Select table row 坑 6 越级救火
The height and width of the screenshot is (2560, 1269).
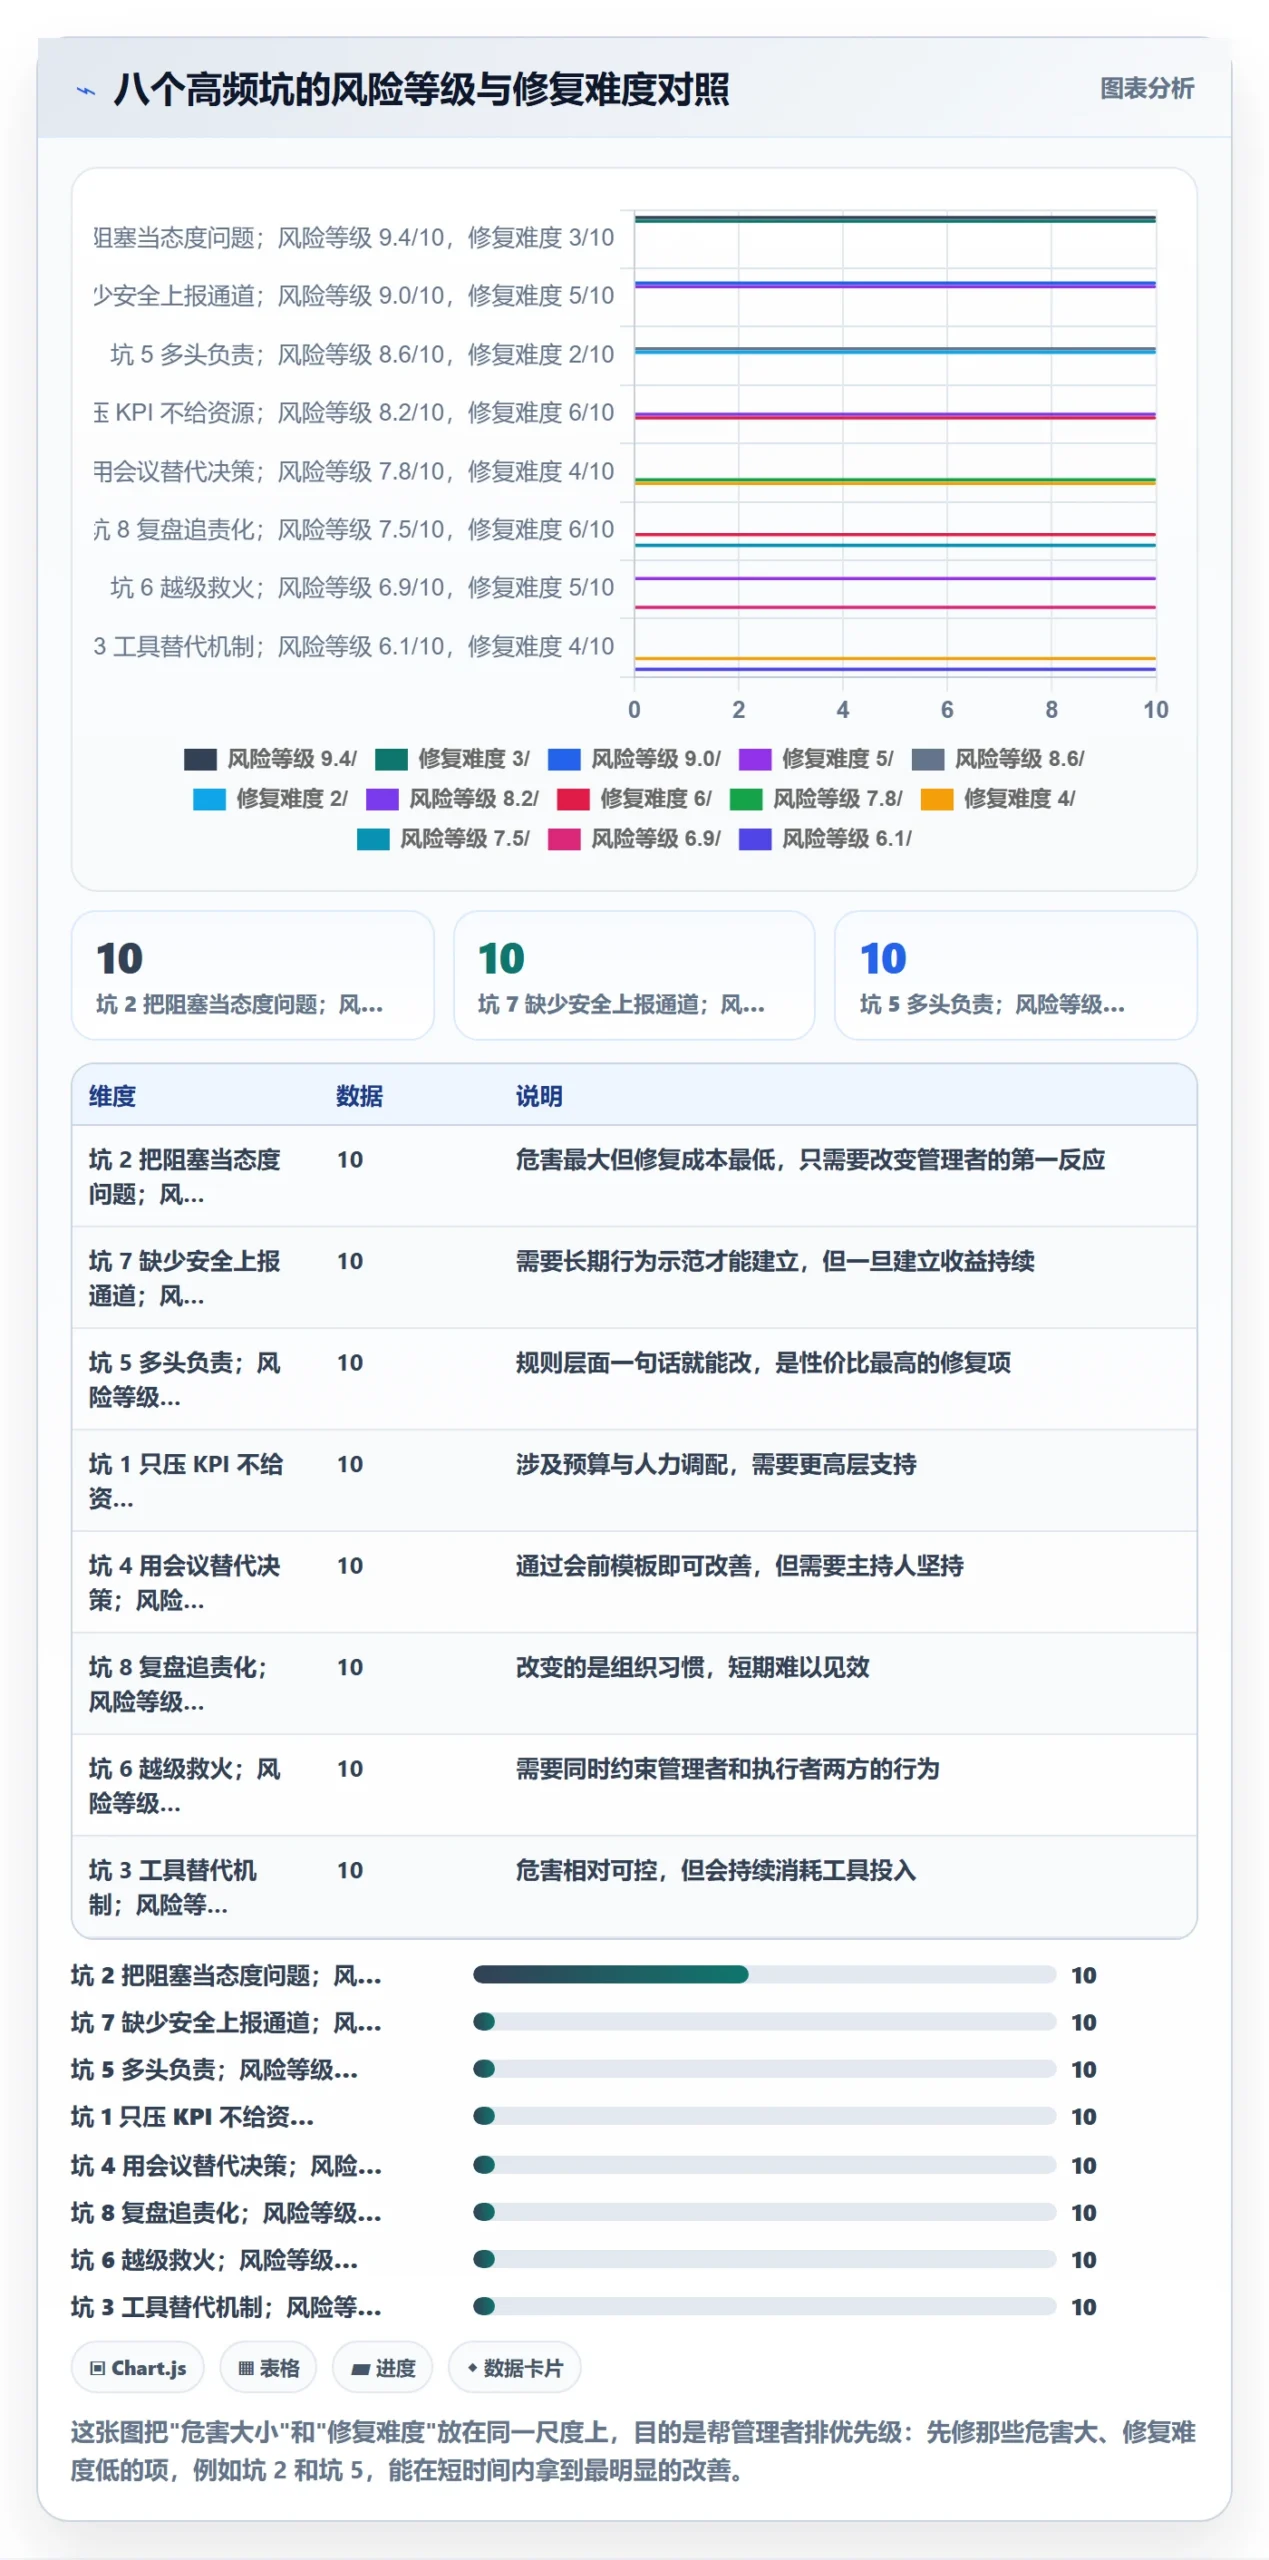click(634, 1786)
